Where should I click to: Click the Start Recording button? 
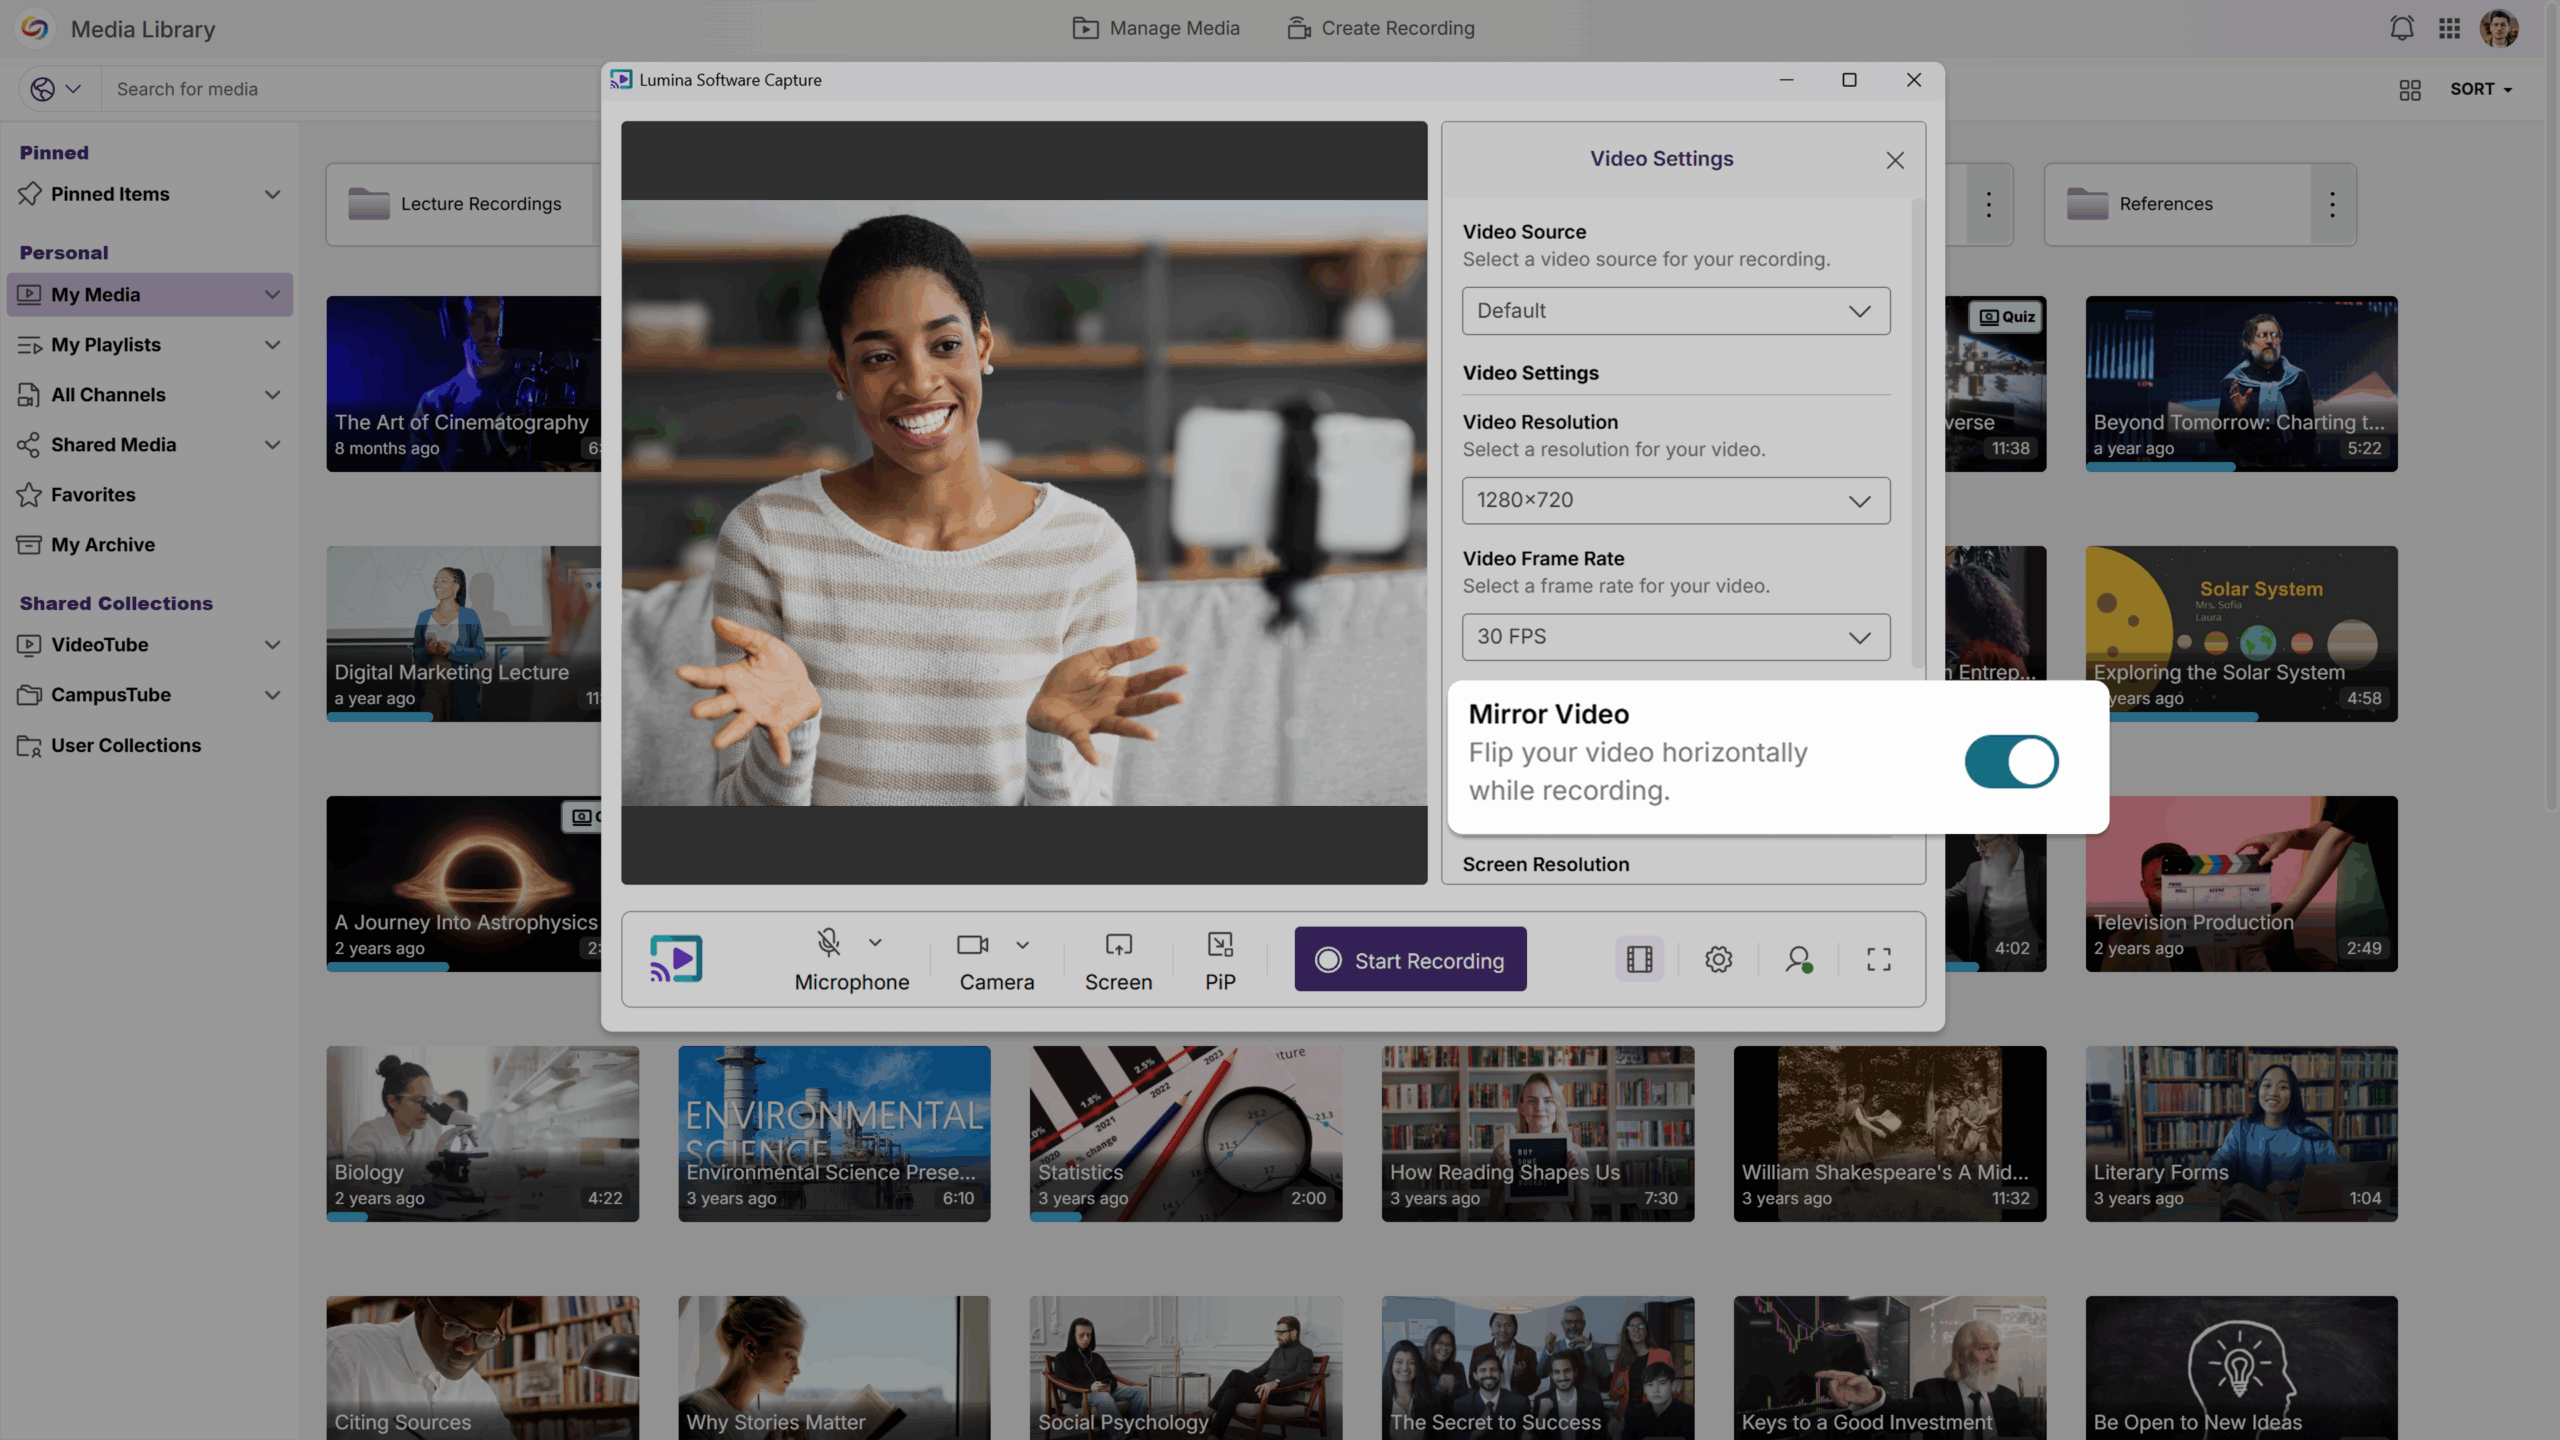tap(1410, 959)
